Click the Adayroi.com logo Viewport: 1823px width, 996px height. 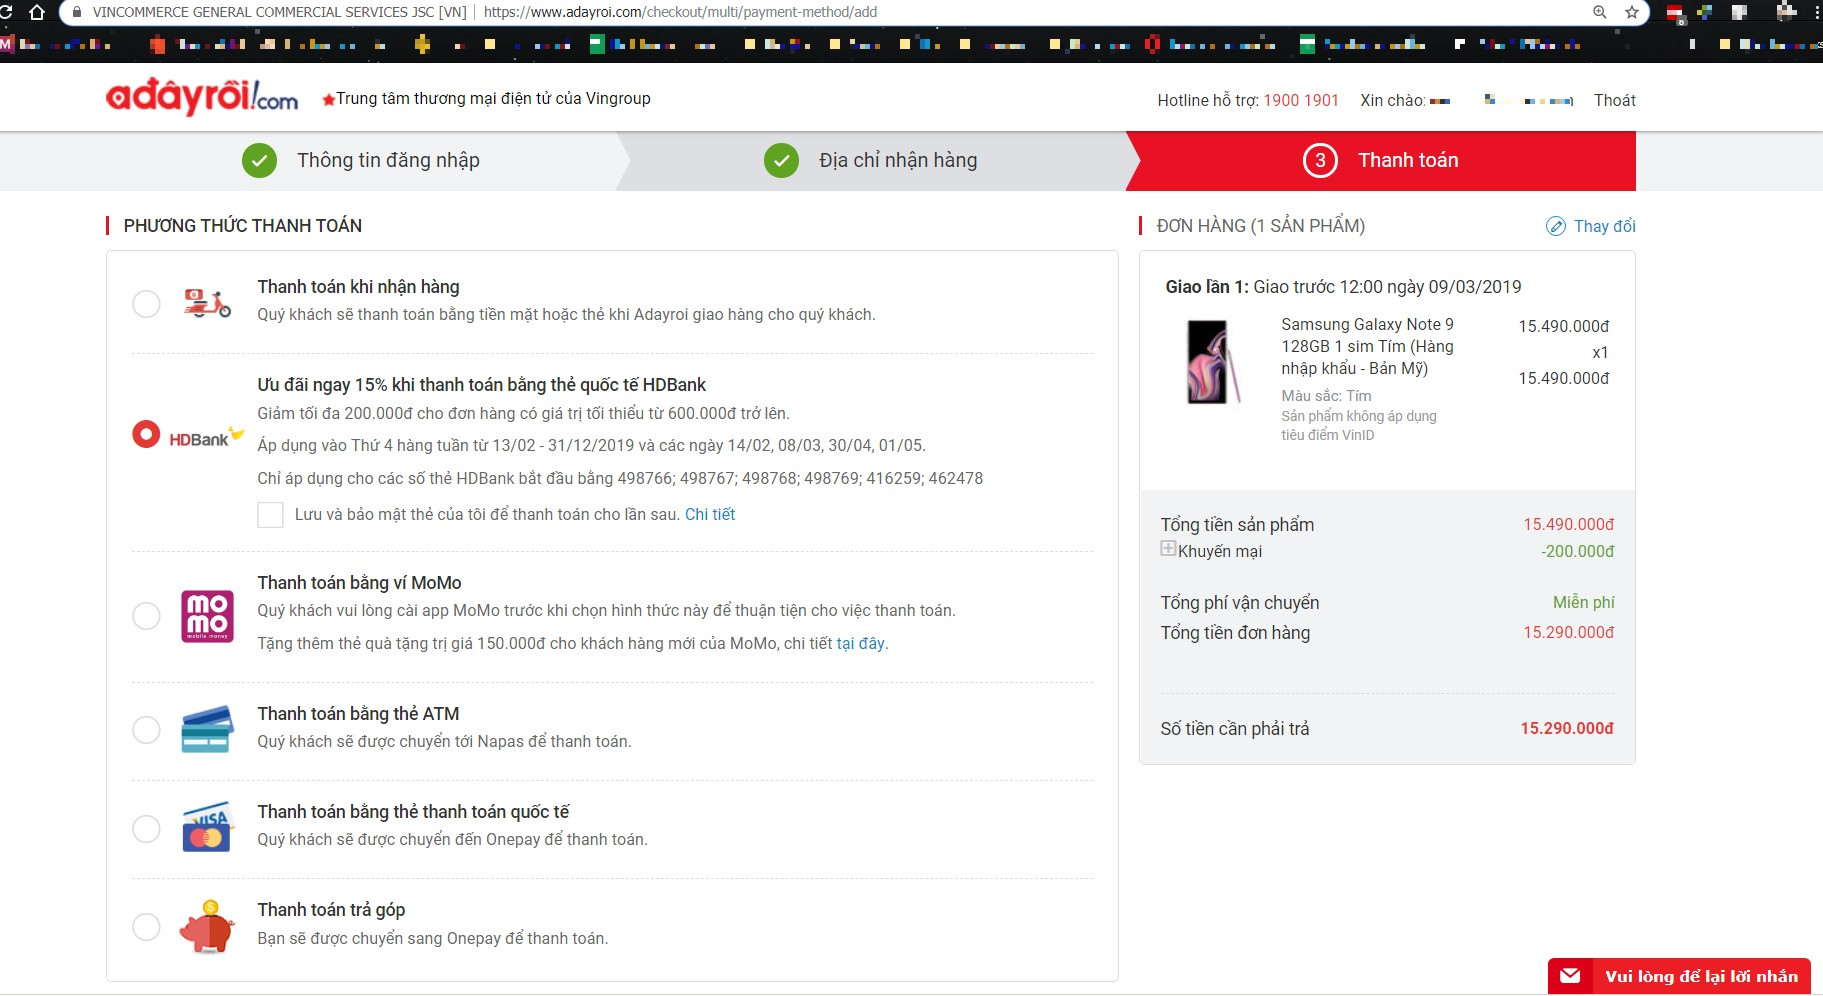point(202,97)
